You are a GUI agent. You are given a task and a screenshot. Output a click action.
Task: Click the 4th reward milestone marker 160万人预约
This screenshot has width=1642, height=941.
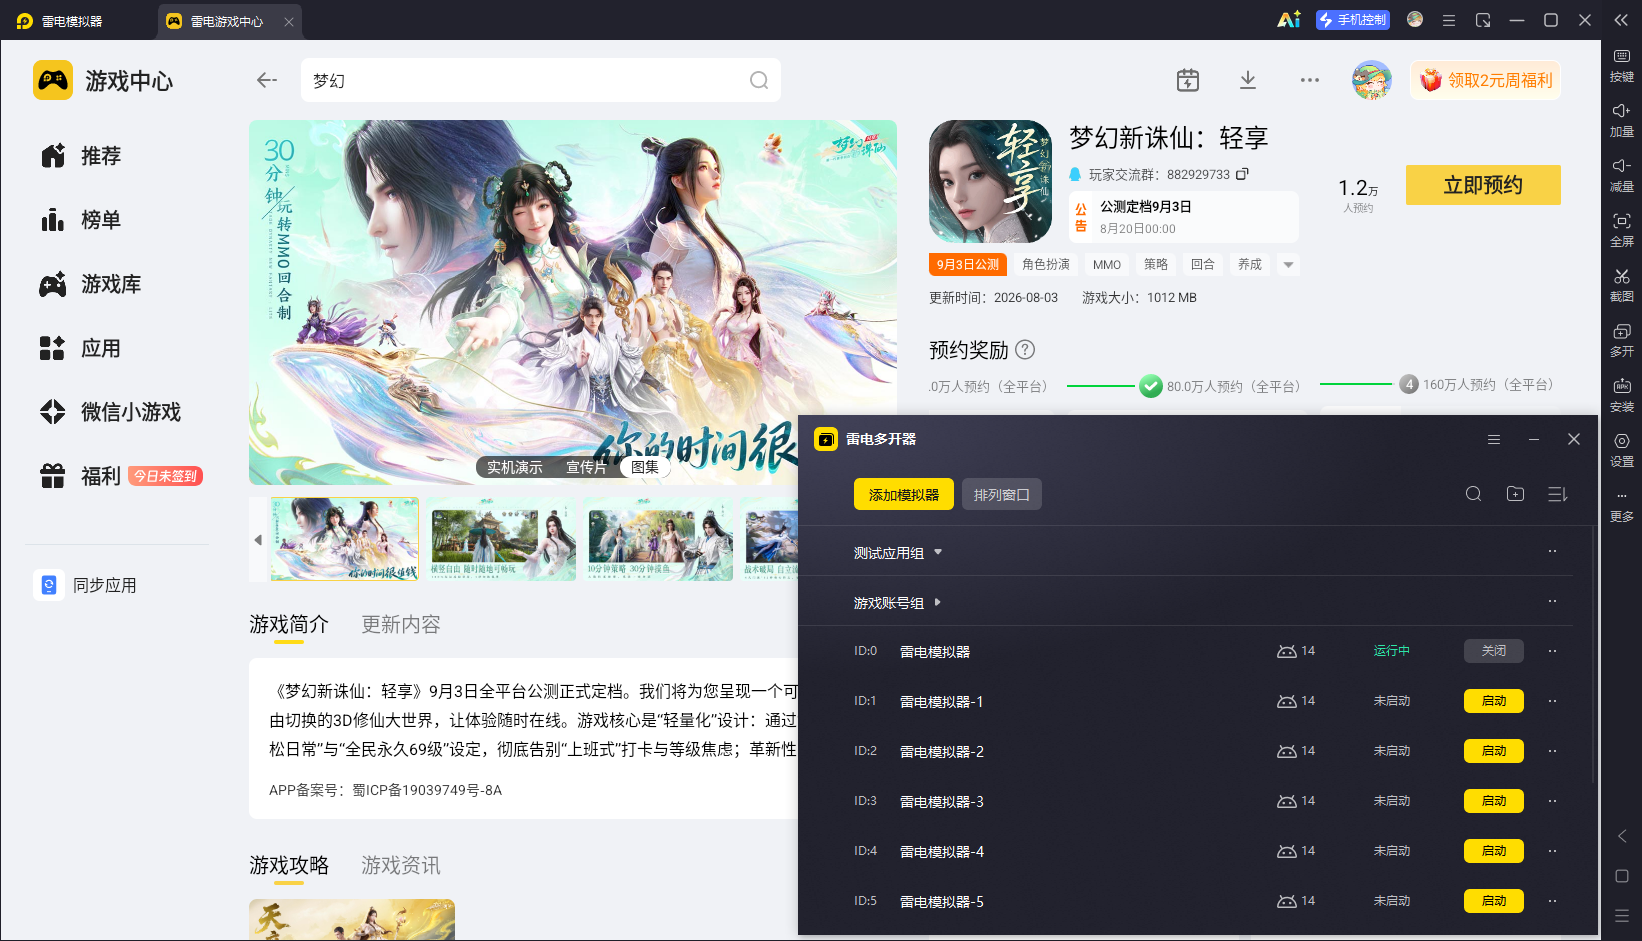pyautogui.click(x=1409, y=385)
